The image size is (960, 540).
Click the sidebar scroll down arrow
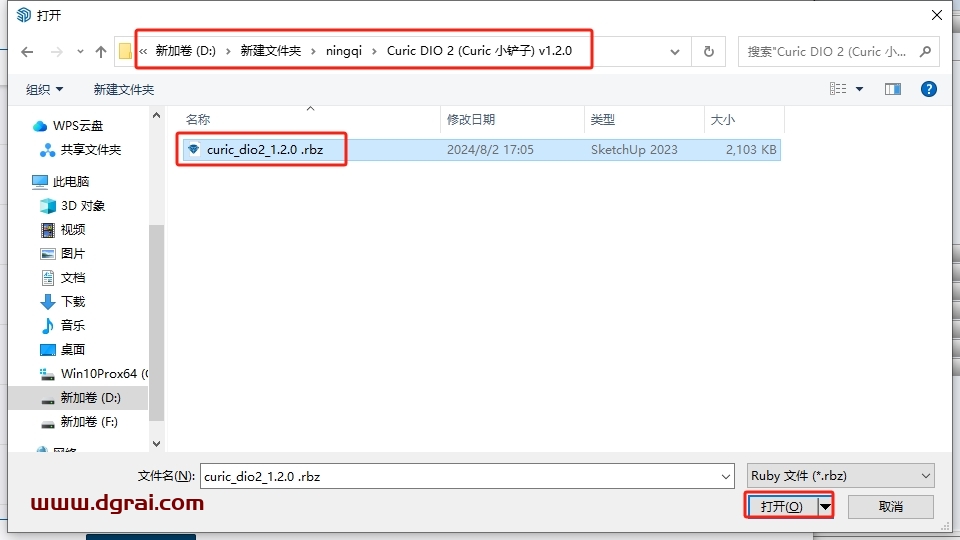156,444
